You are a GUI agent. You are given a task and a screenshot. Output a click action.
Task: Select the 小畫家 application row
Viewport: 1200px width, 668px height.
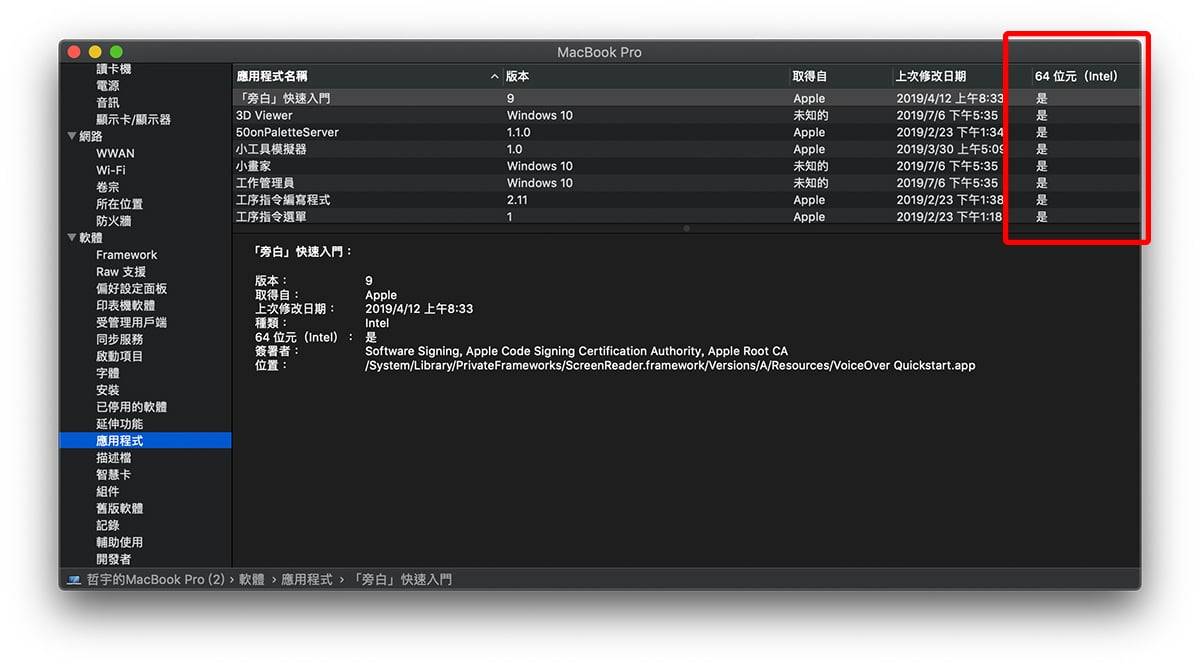coord(686,166)
